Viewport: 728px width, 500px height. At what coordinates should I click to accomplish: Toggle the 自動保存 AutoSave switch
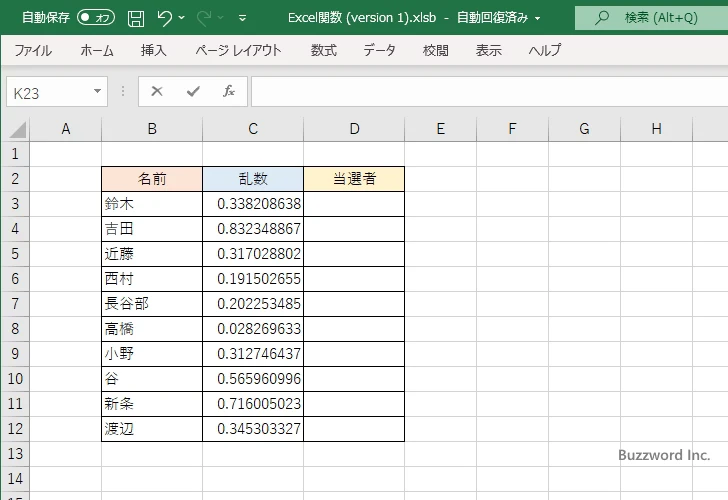click(x=96, y=18)
